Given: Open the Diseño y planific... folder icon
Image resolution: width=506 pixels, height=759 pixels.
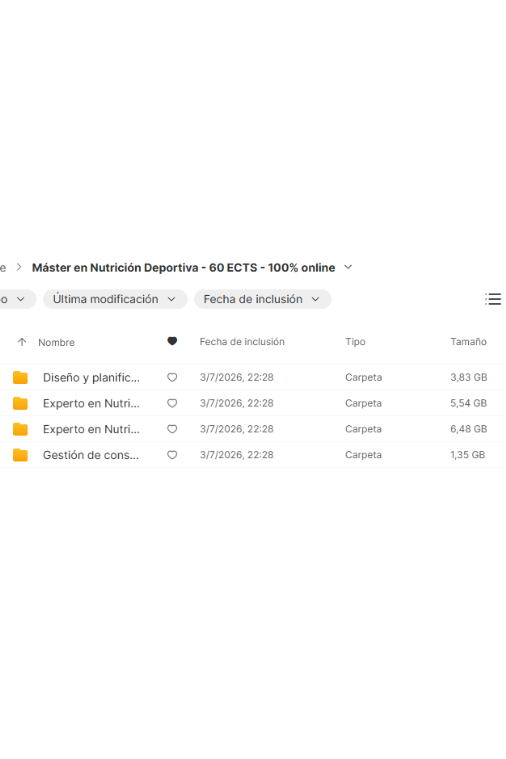Looking at the screenshot, I should tap(20, 378).
